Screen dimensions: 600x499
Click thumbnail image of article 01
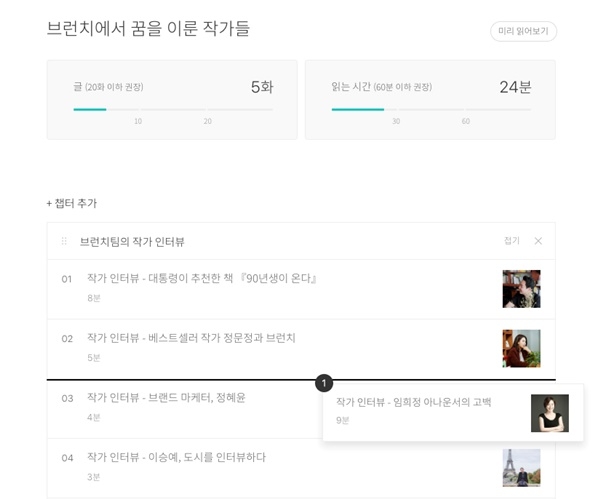(521, 289)
